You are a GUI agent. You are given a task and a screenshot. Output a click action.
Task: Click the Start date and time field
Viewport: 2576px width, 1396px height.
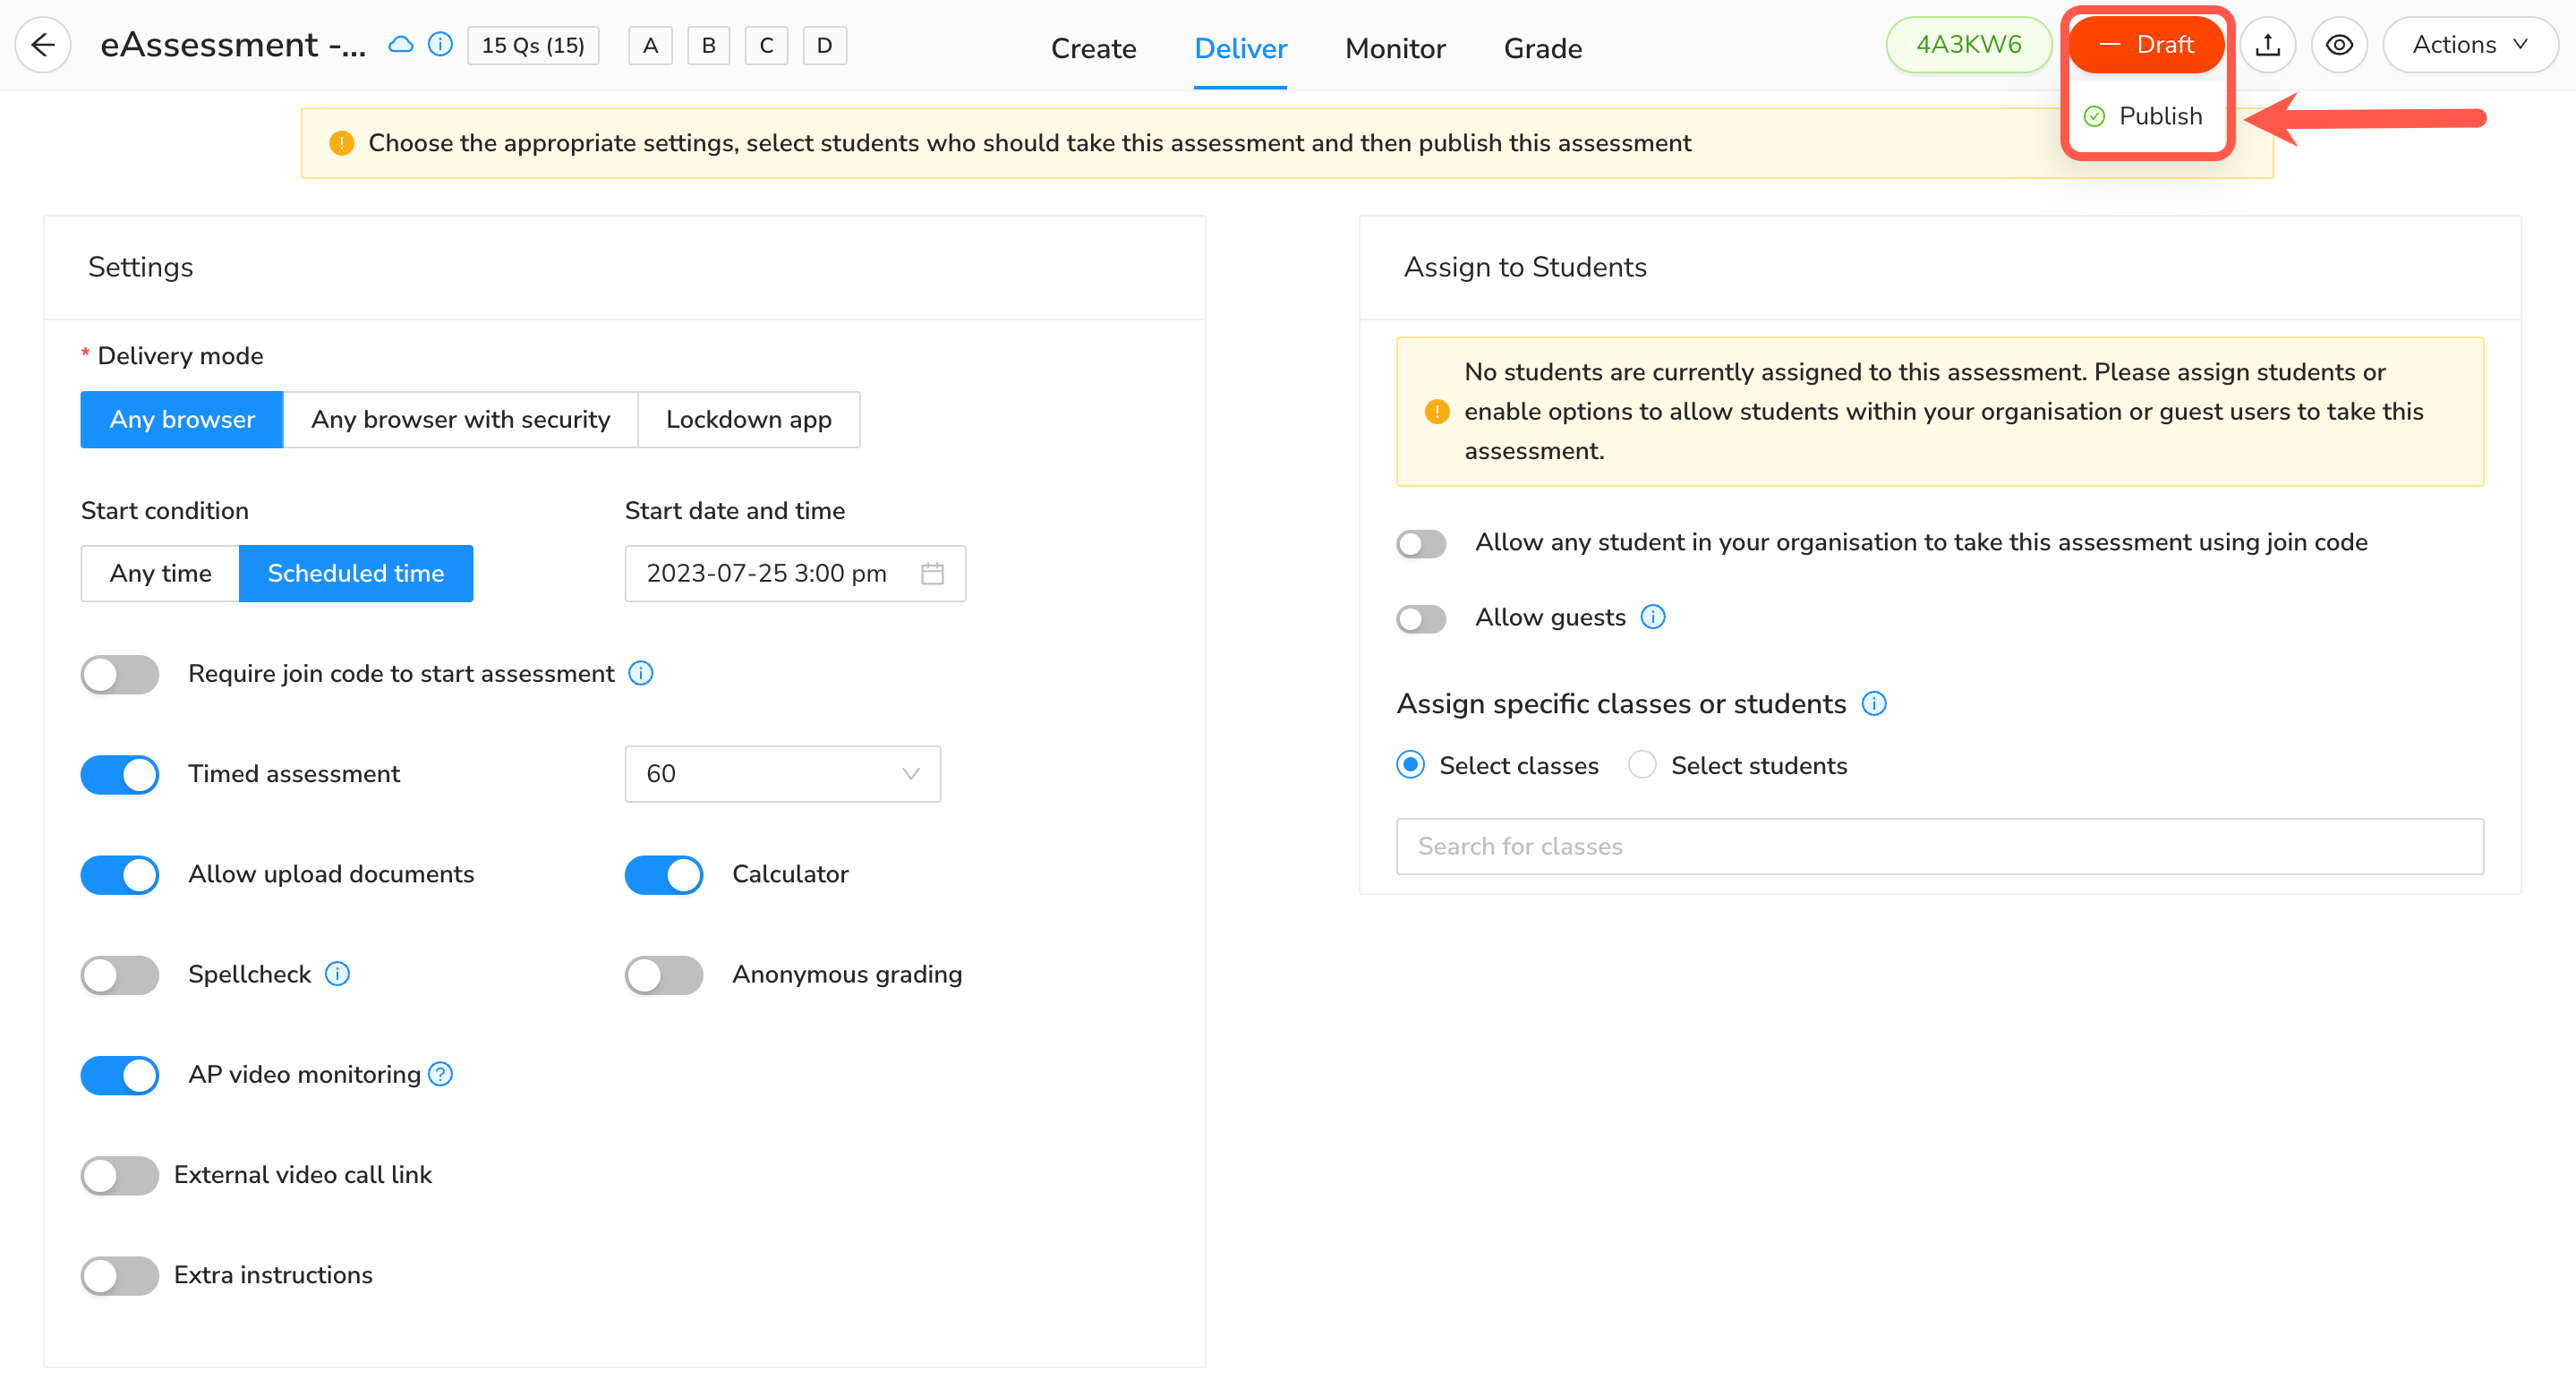click(x=795, y=573)
